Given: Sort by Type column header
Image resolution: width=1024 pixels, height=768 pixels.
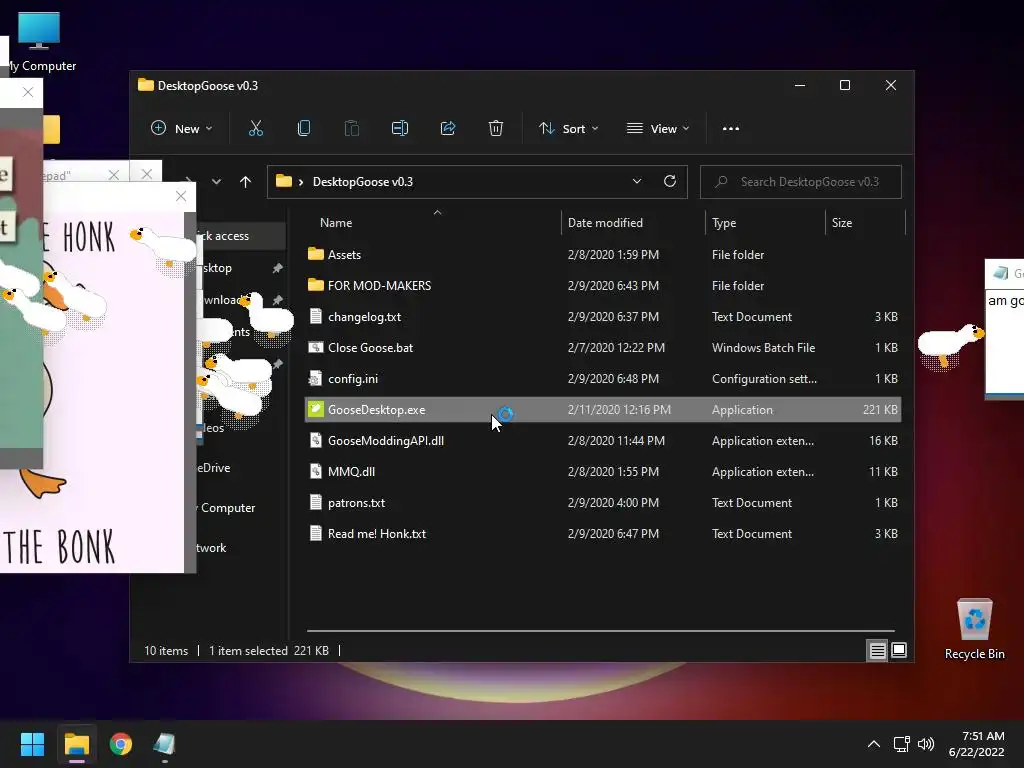Looking at the screenshot, I should 724,223.
